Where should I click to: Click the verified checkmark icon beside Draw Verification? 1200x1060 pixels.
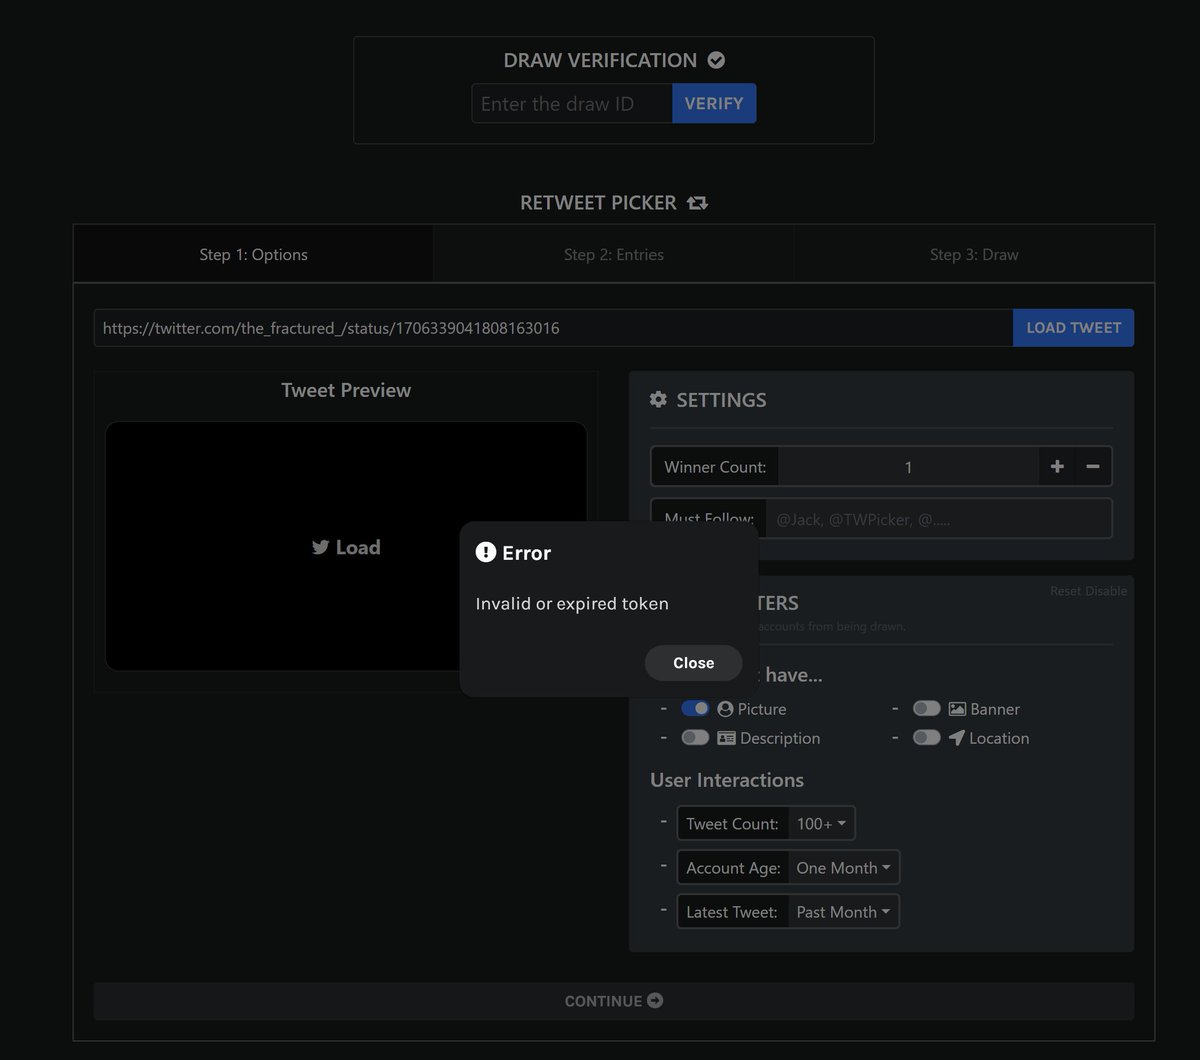tap(716, 60)
